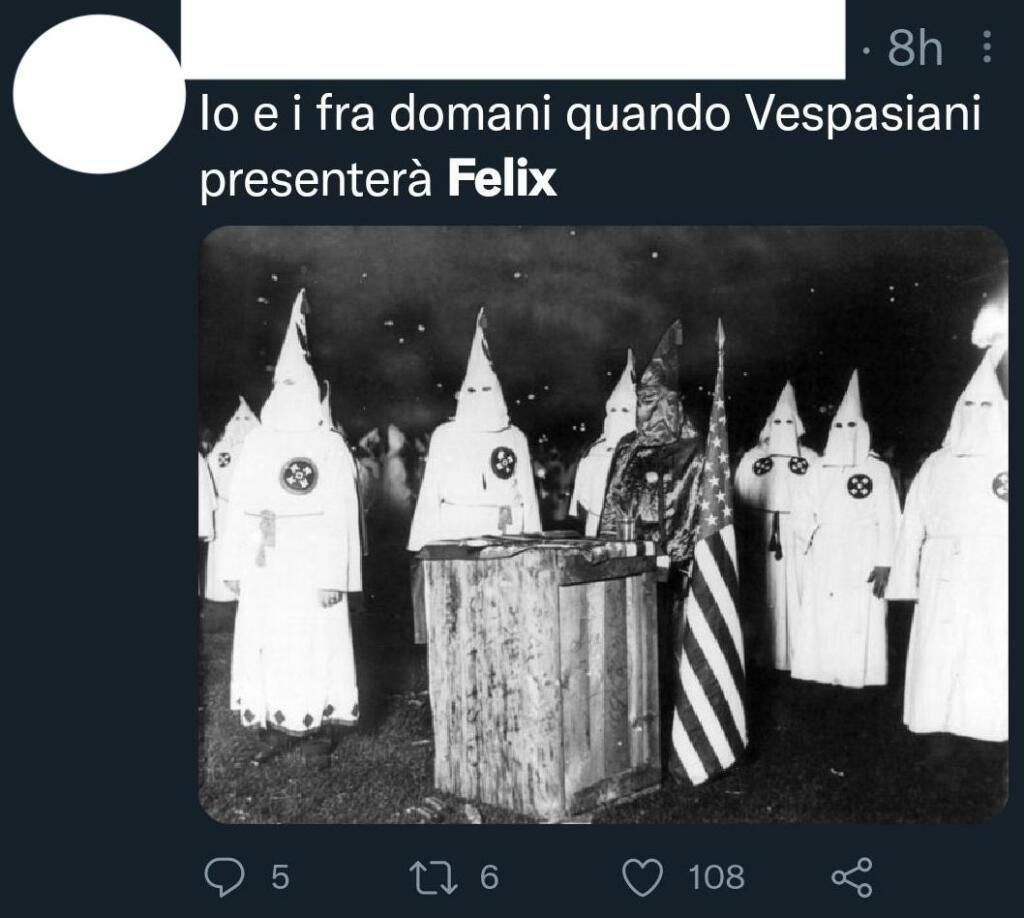Retweet with the circular arrows icon
Image resolution: width=1024 pixels, height=918 pixels.
tap(434, 876)
